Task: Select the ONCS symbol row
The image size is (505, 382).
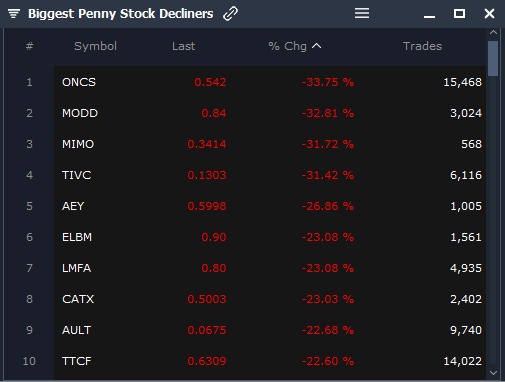Action: (x=270, y=82)
